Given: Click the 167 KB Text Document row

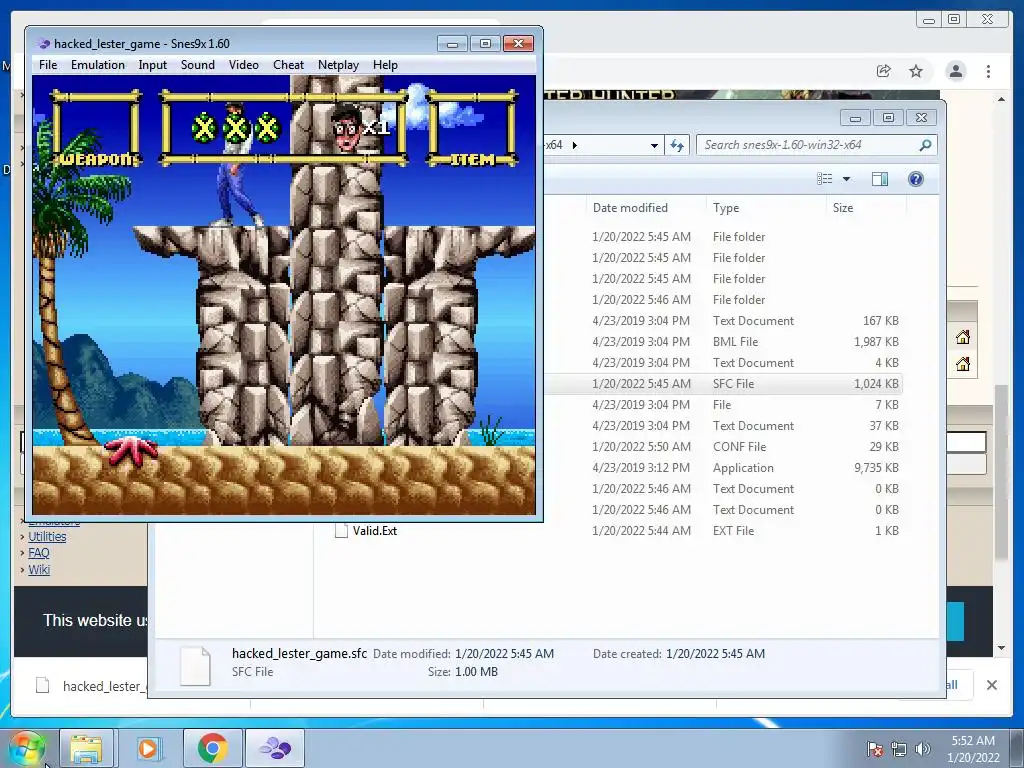Looking at the screenshot, I should (x=722, y=321).
